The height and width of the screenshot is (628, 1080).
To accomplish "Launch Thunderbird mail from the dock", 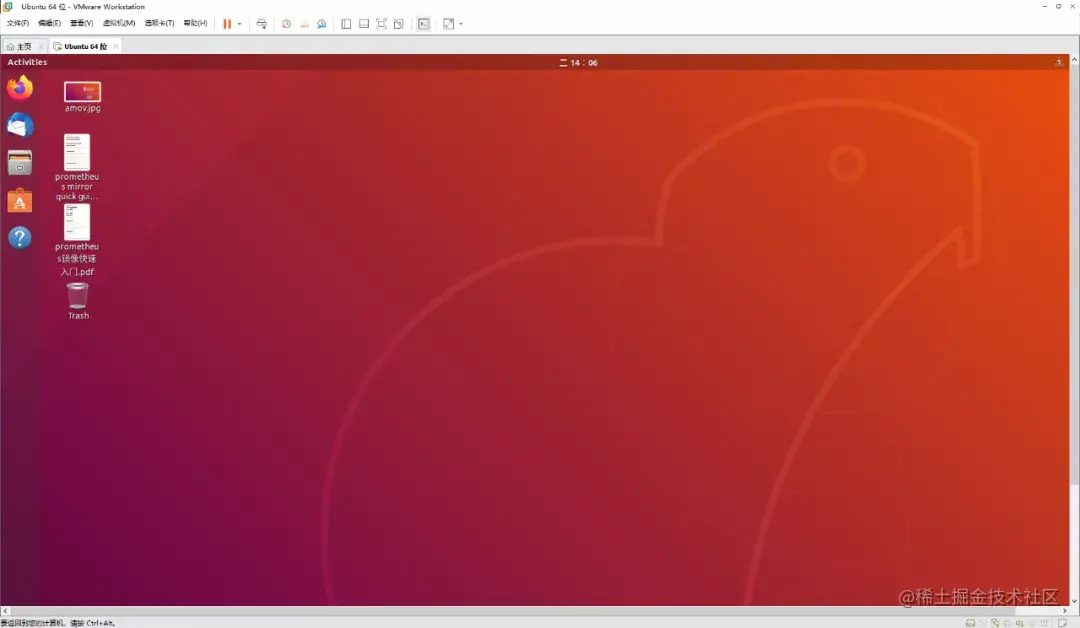I will click(x=20, y=125).
